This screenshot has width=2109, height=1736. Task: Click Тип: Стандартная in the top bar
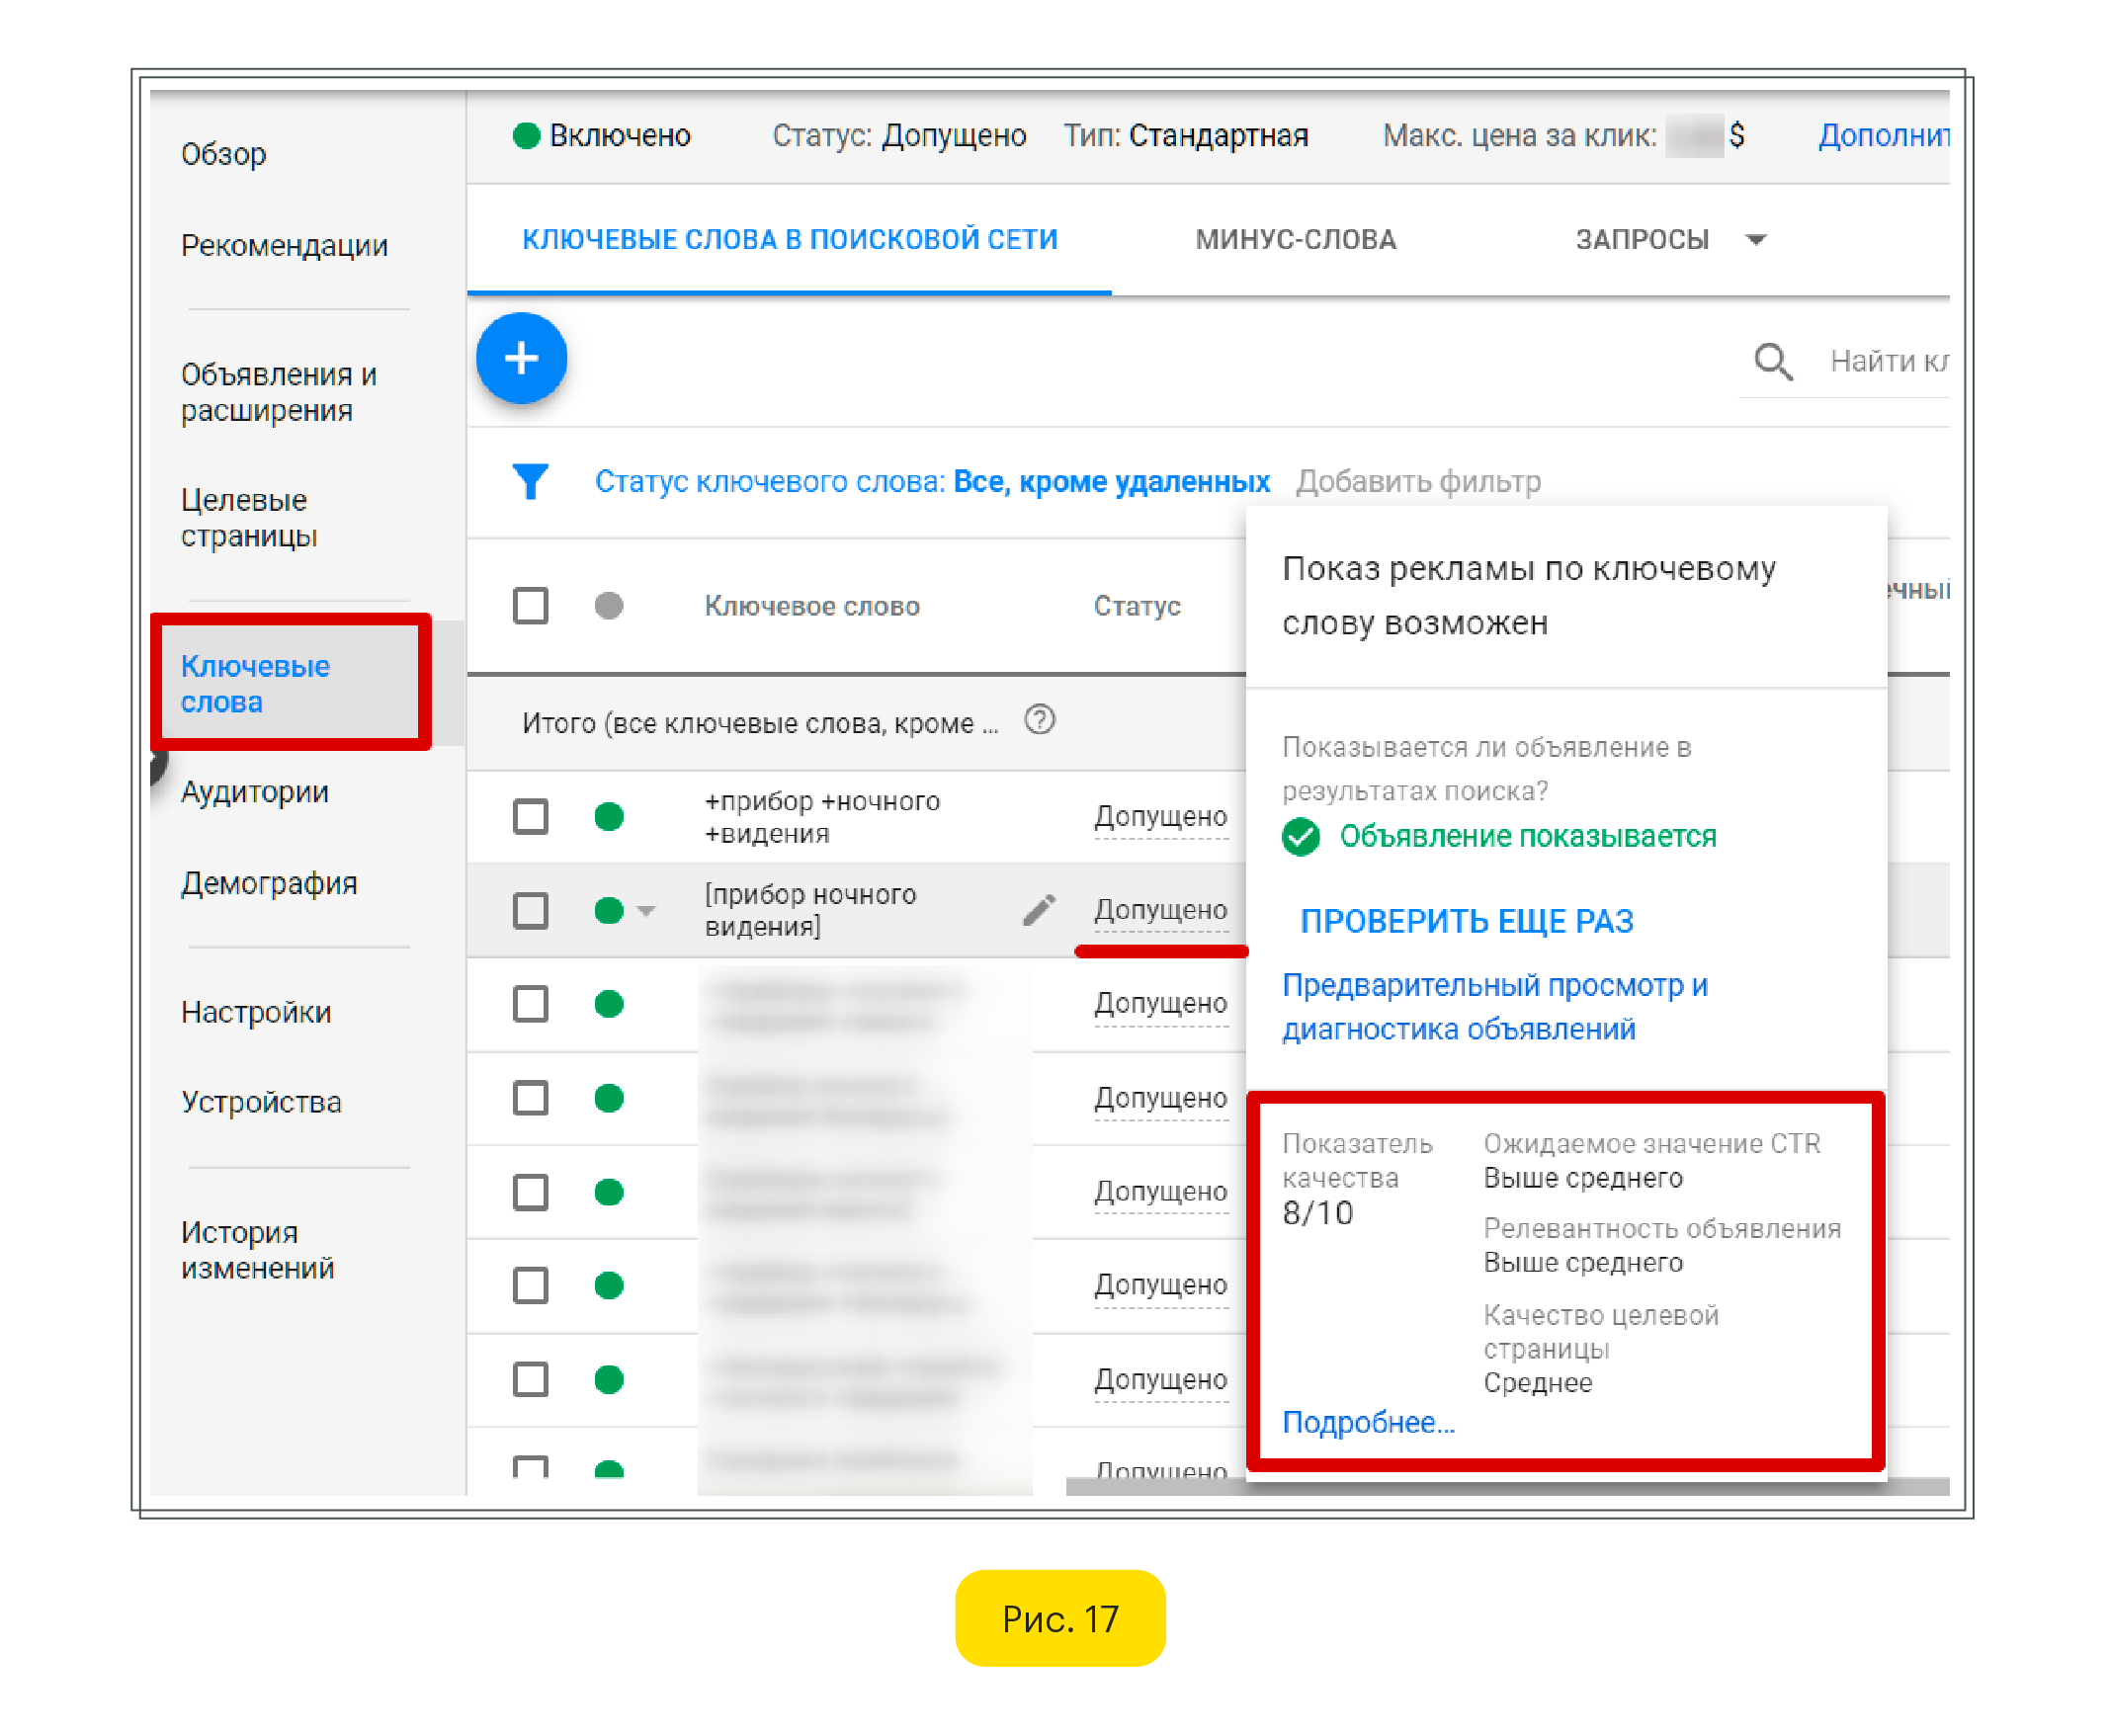pos(1185,135)
